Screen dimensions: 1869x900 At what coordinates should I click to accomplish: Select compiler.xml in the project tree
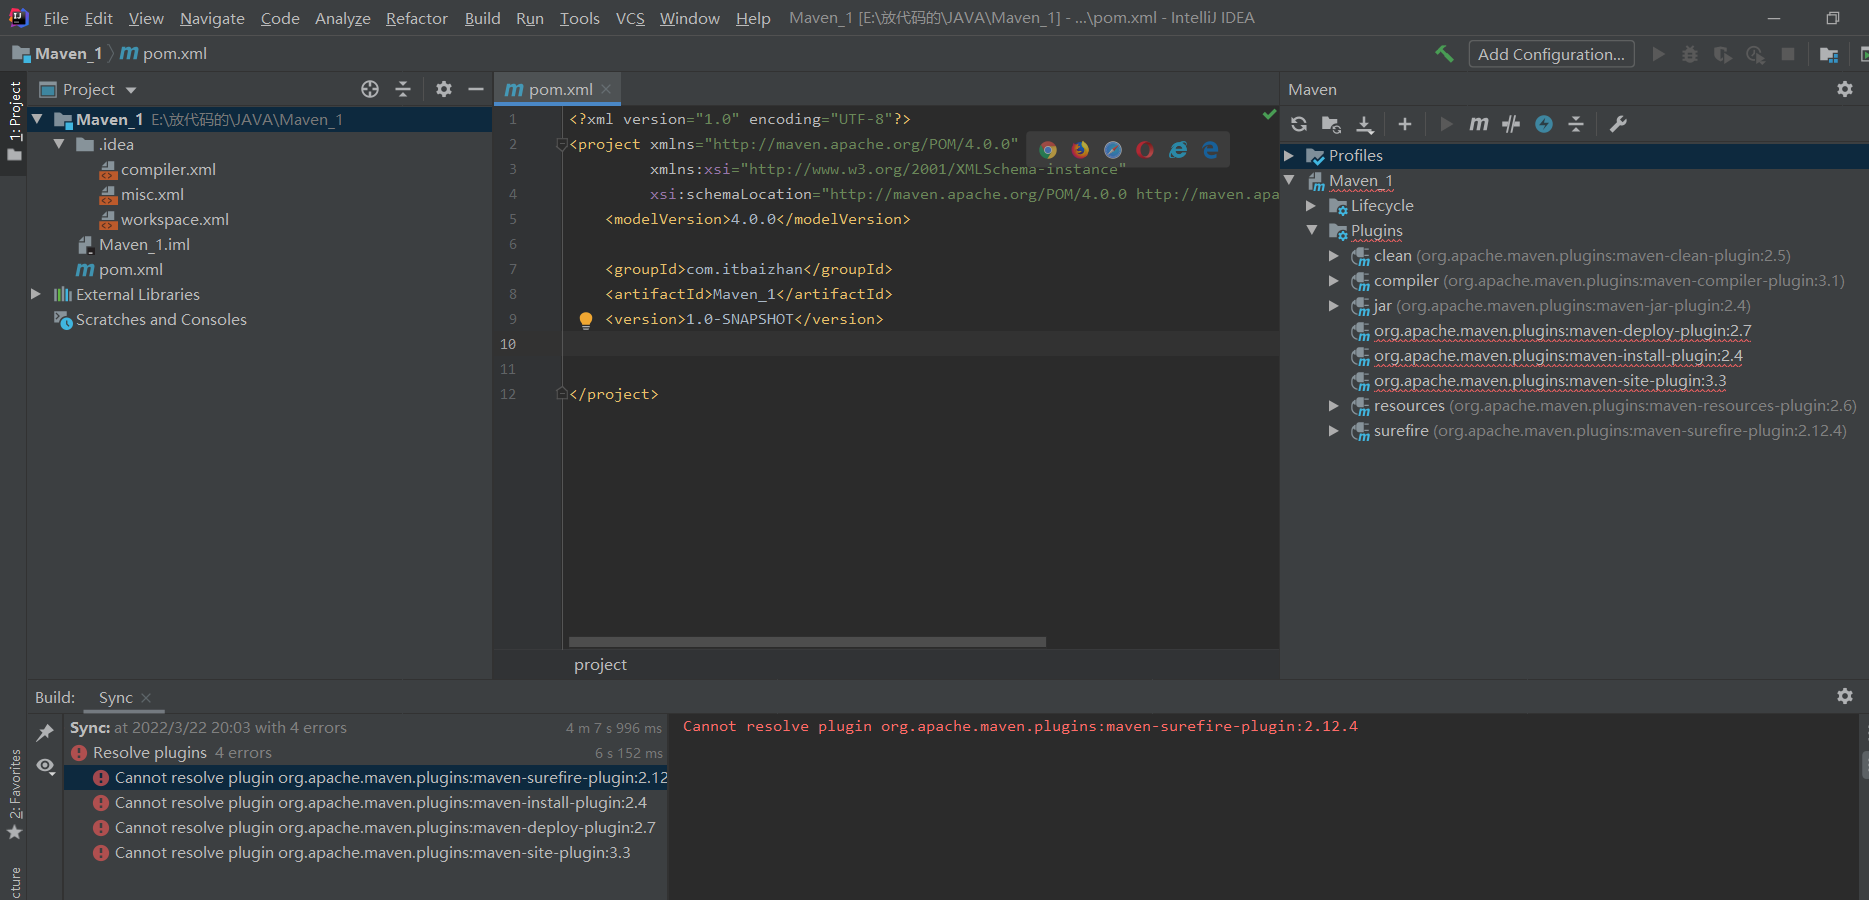coord(168,170)
